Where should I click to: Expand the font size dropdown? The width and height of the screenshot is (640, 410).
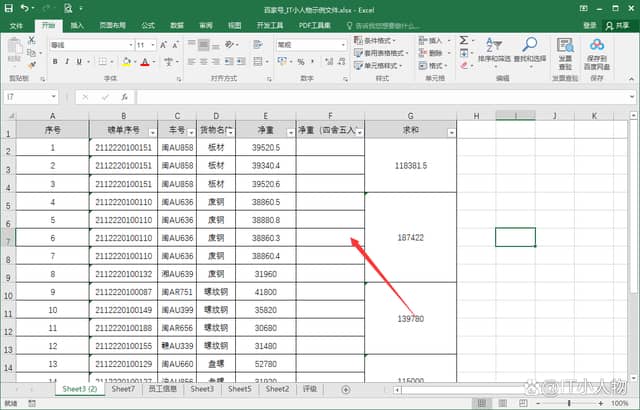click(x=152, y=45)
